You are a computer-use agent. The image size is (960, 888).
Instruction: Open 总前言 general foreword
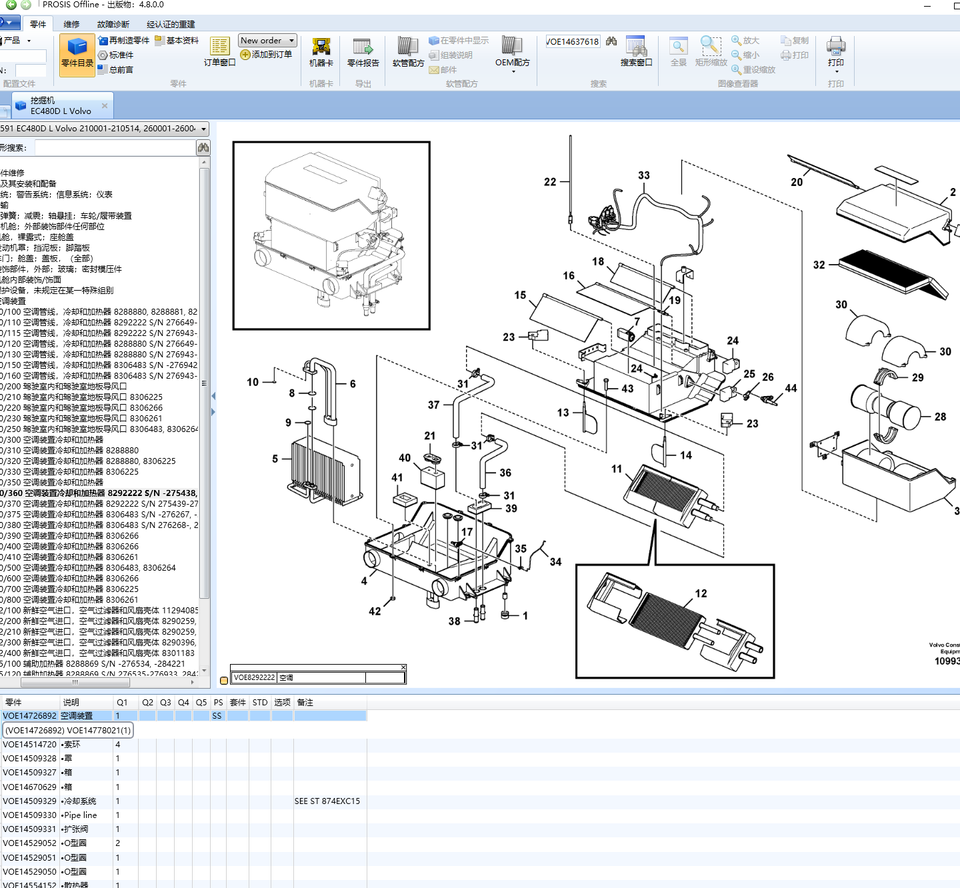[x=116, y=70]
